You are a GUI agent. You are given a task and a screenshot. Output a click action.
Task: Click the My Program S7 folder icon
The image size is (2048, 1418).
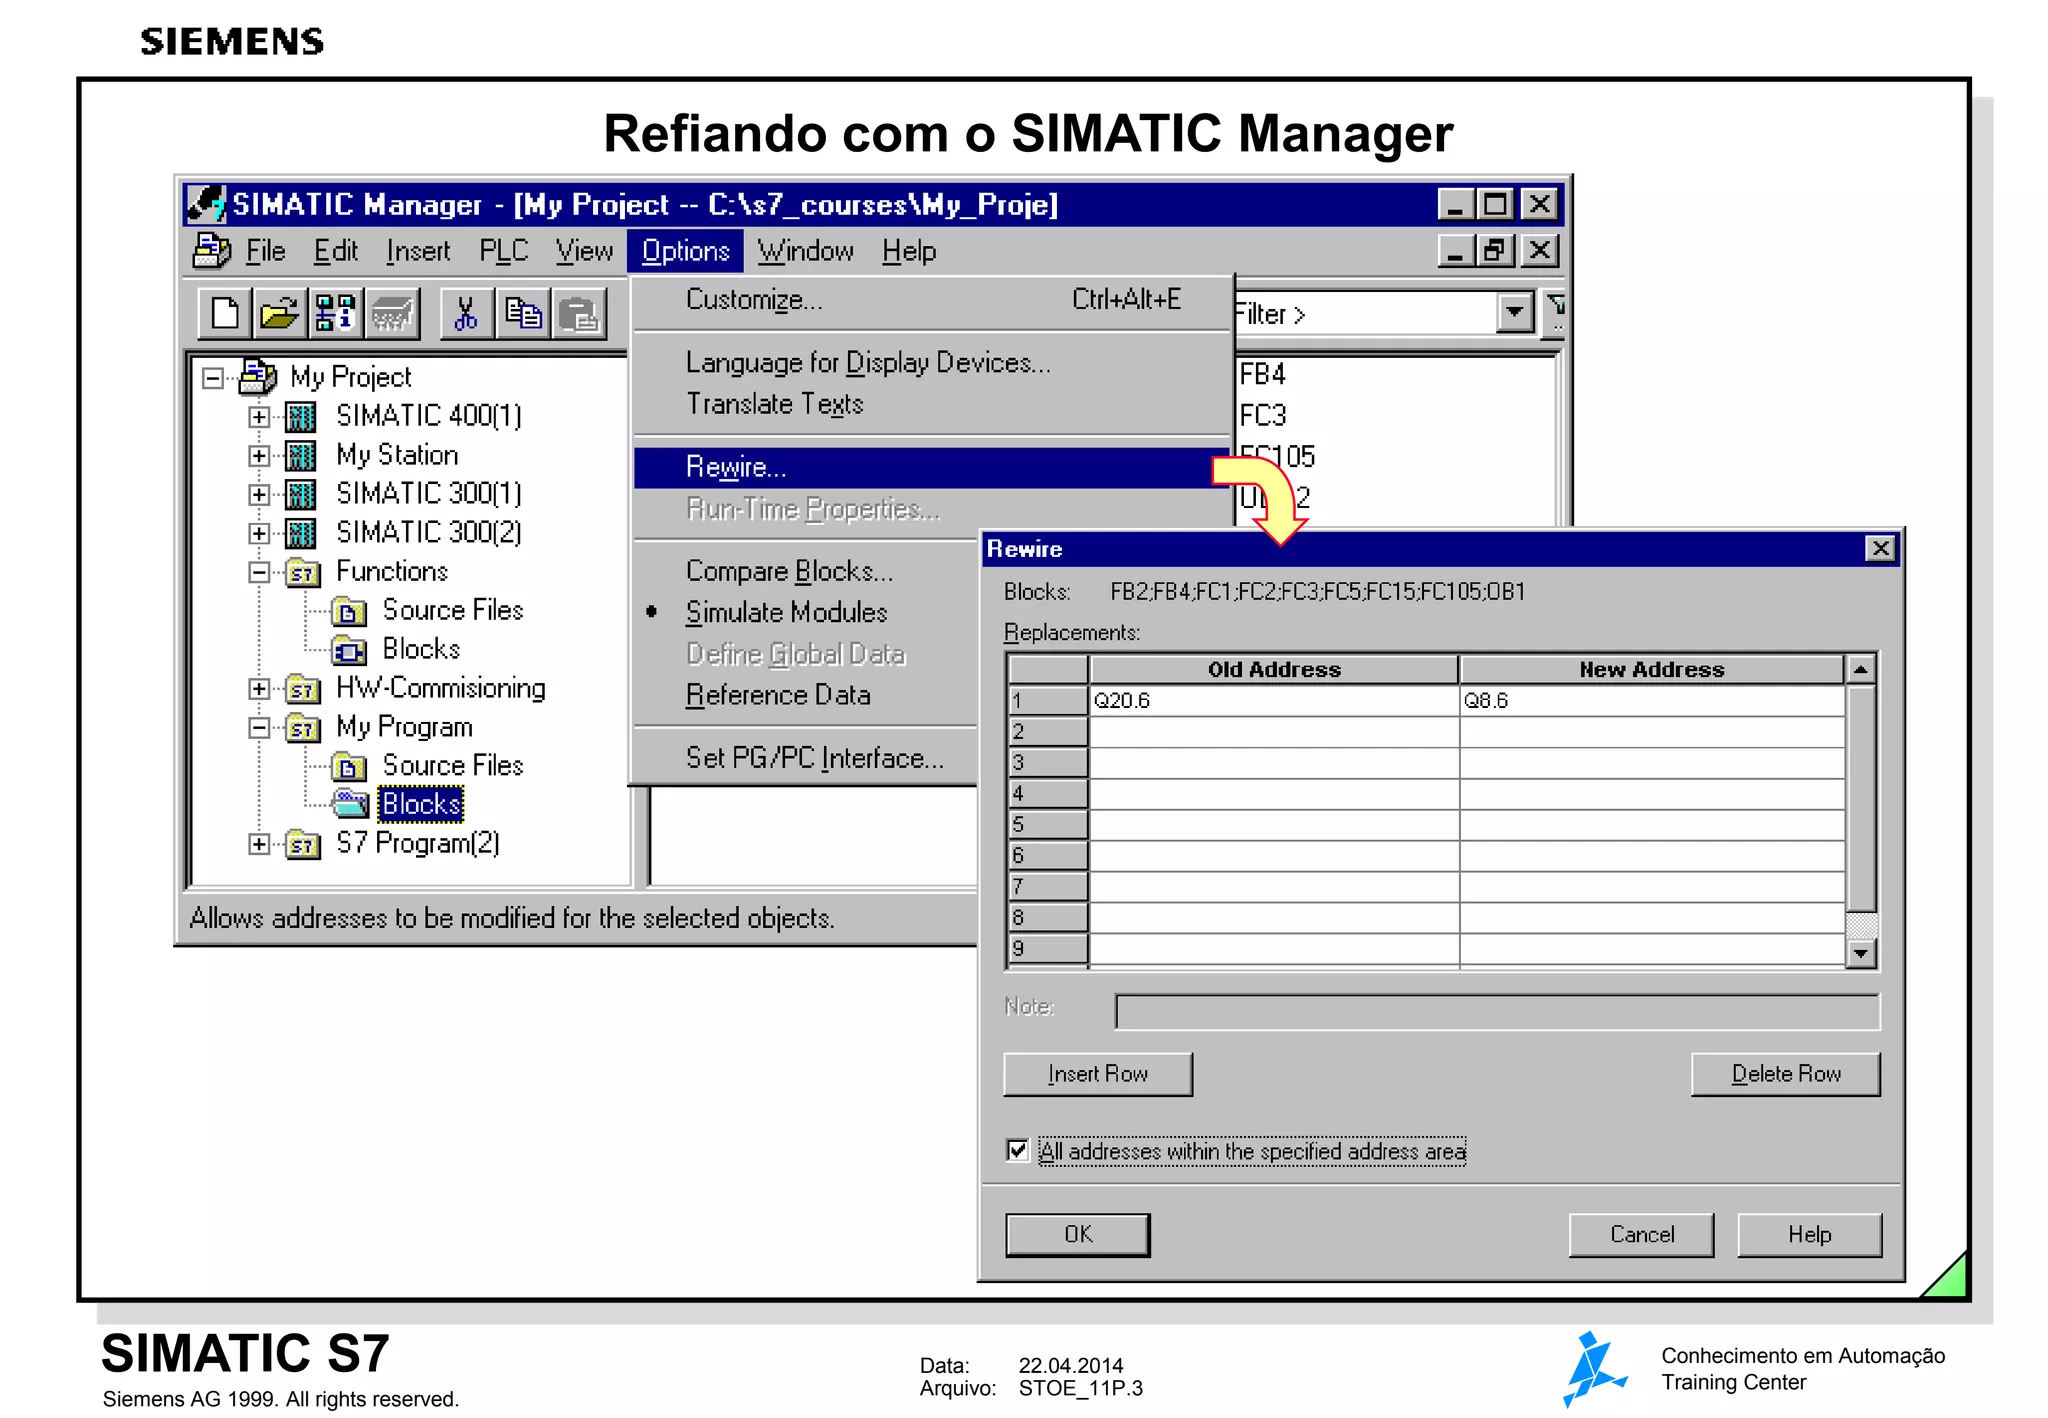click(302, 728)
